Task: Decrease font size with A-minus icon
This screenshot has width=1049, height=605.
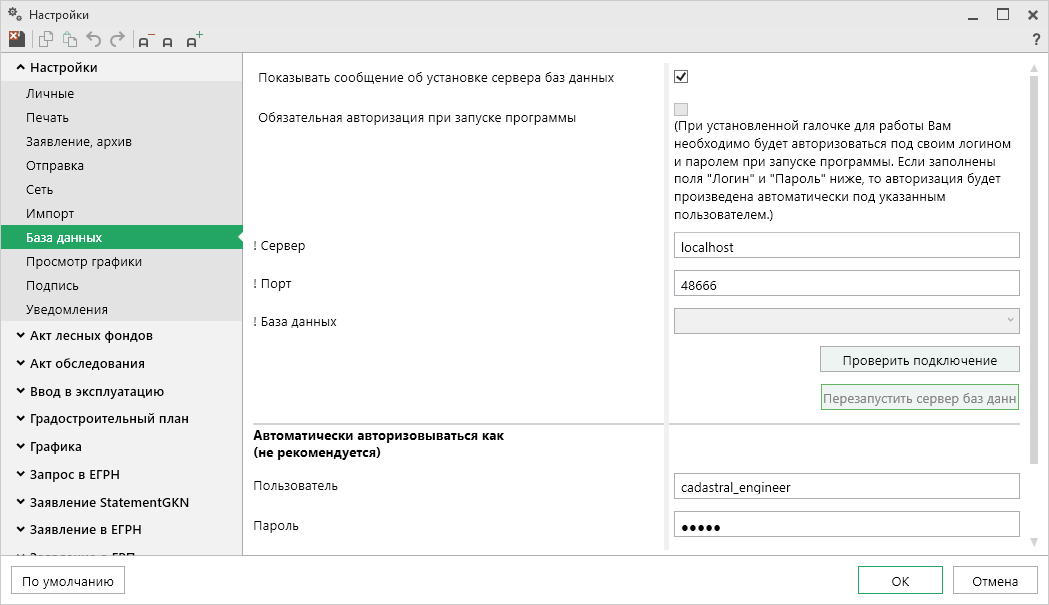Action: [x=146, y=40]
